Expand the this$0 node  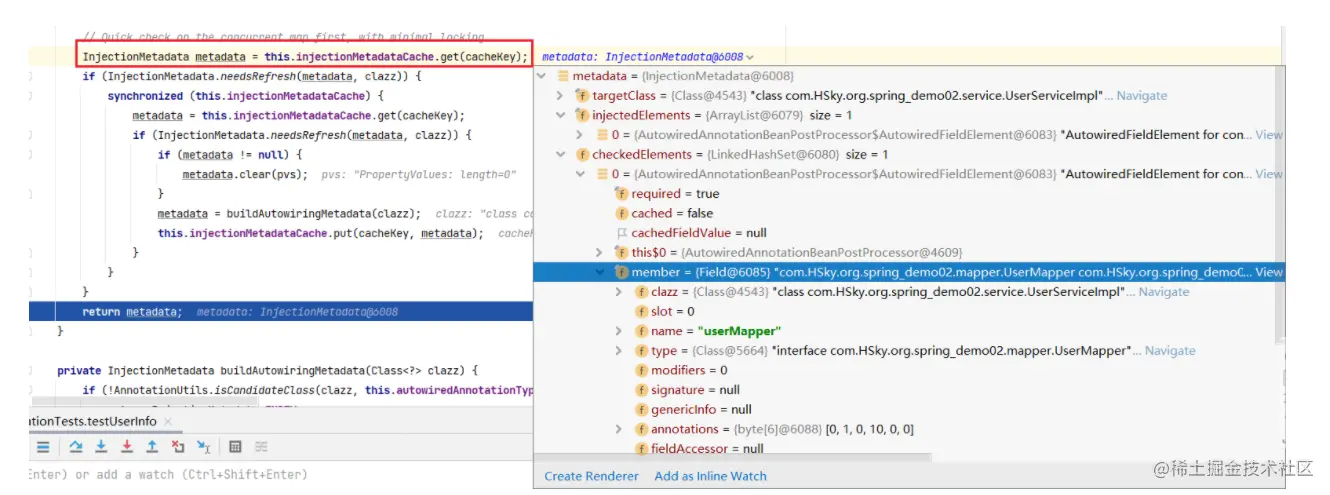[x=599, y=252]
